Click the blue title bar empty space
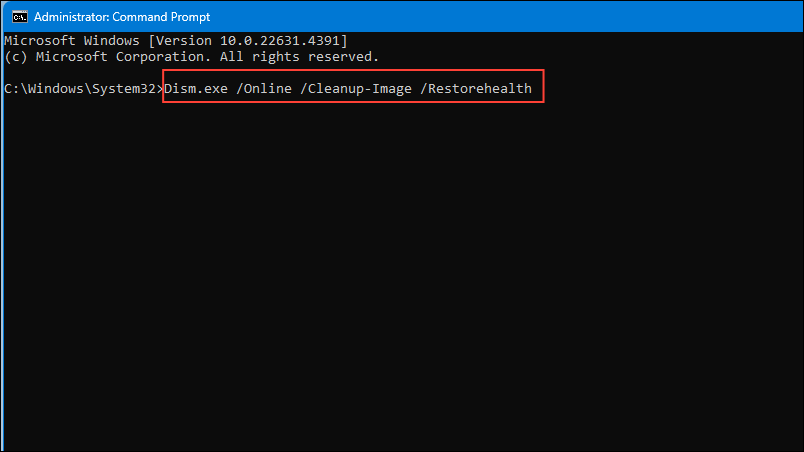The image size is (804, 452). click(507, 16)
